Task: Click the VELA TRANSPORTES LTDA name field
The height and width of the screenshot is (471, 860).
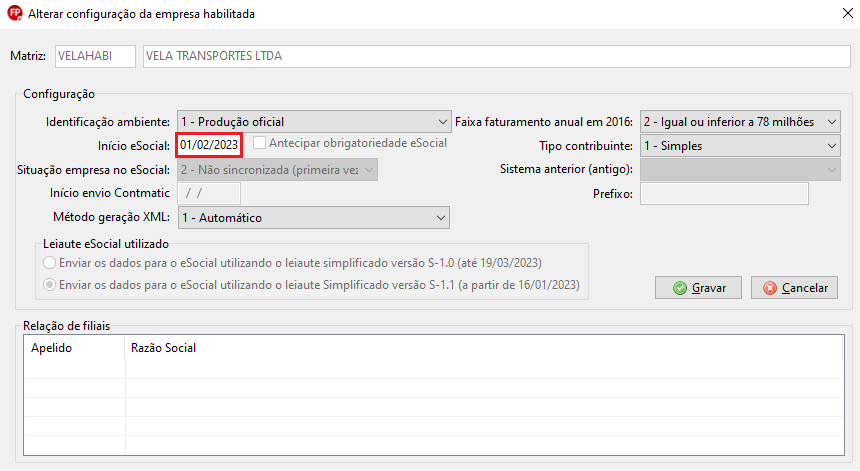Action: [x=496, y=56]
